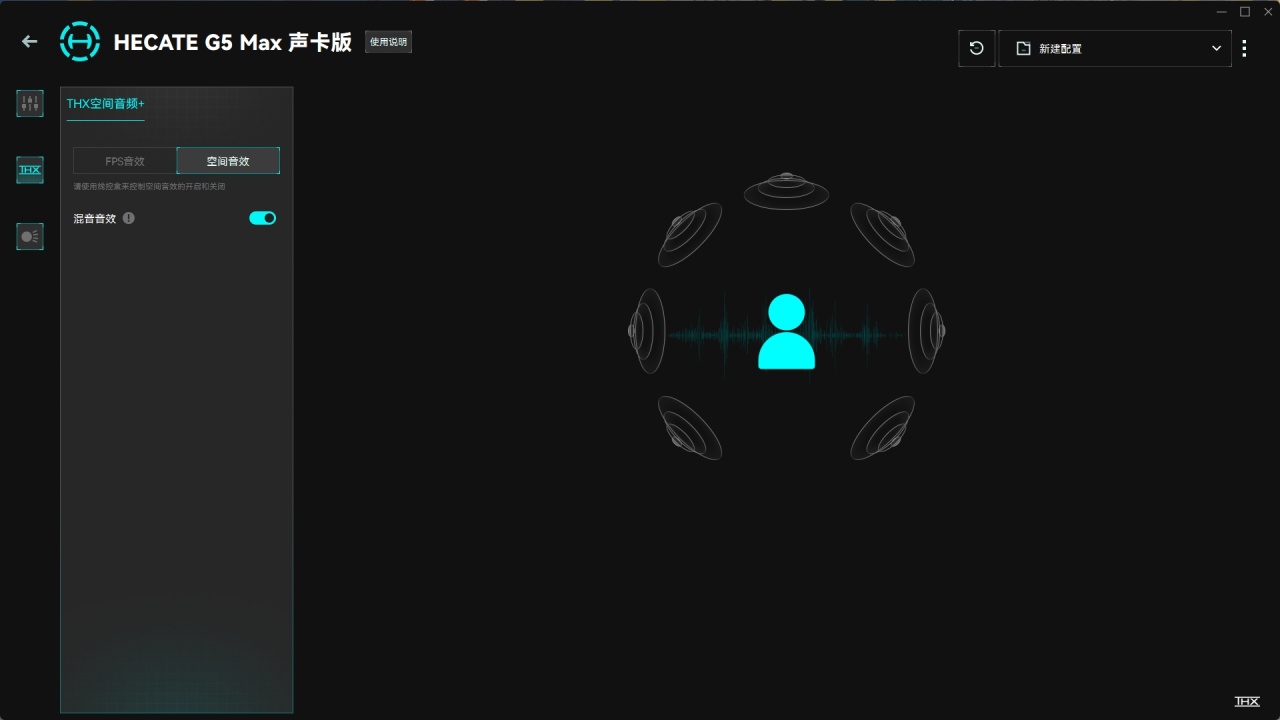Select the side-left speaker
The width and height of the screenshot is (1280, 720).
pyautogui.click(x=647, y=331)
